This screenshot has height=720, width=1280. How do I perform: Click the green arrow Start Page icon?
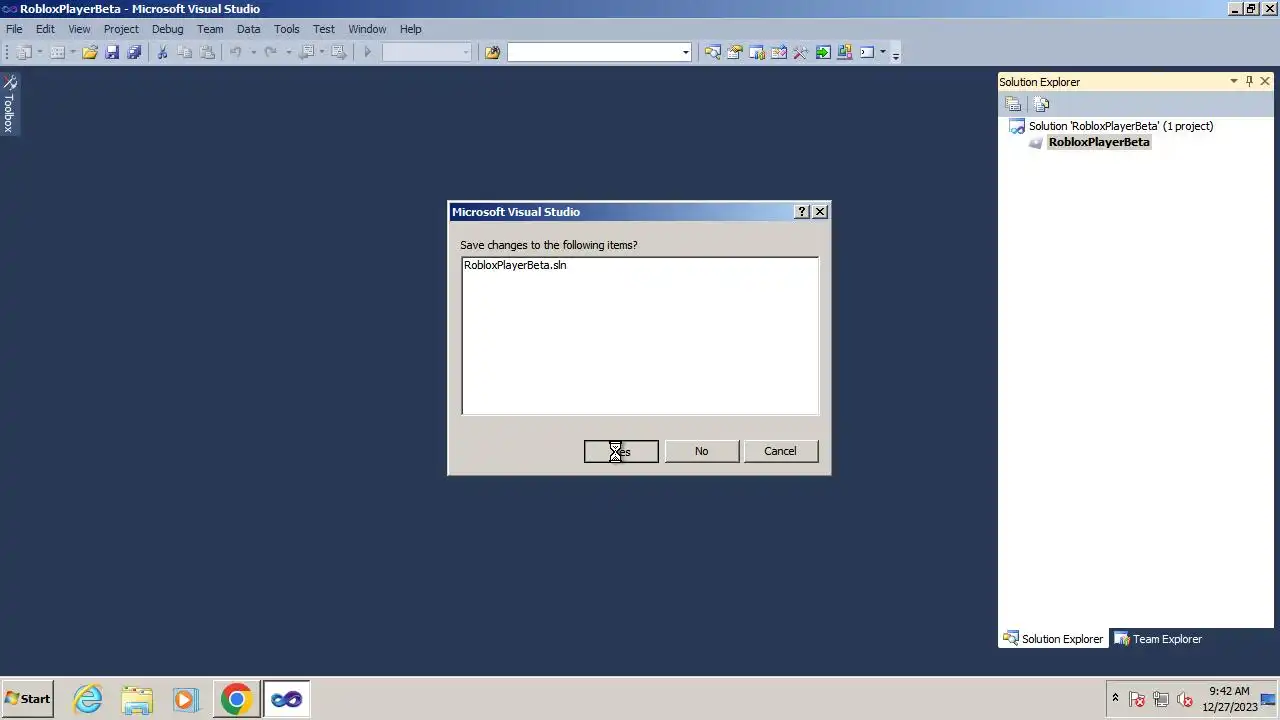(822, 52)
